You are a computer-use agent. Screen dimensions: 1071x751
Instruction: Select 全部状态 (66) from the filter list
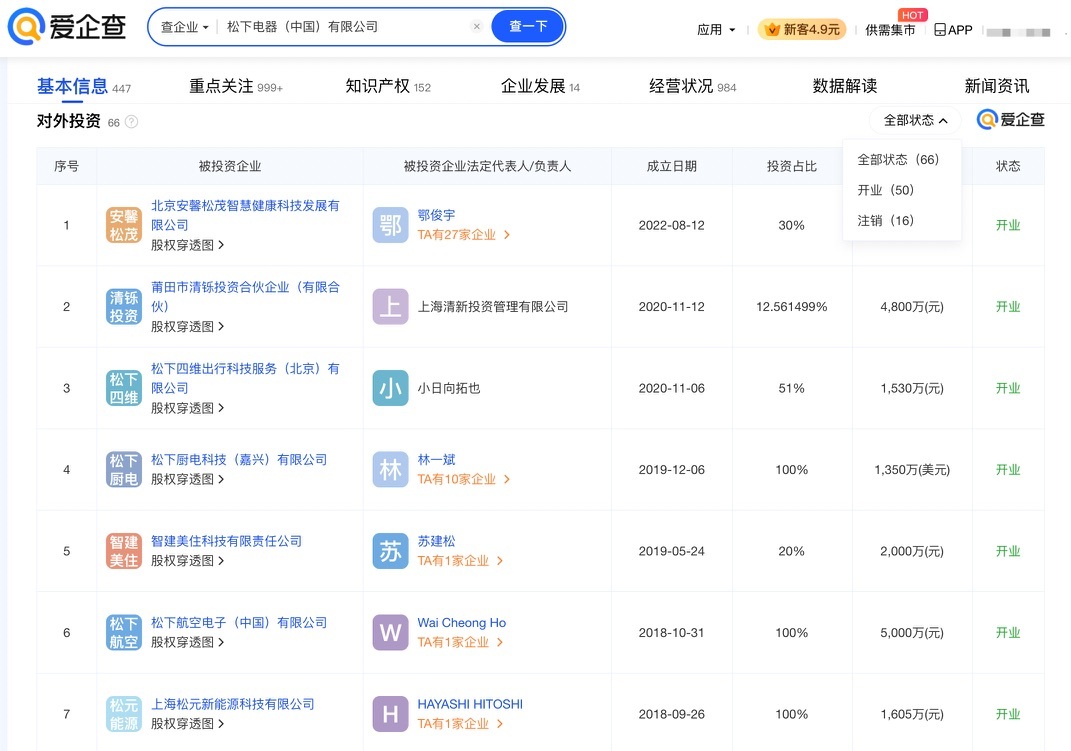click(x=898, y=159)
